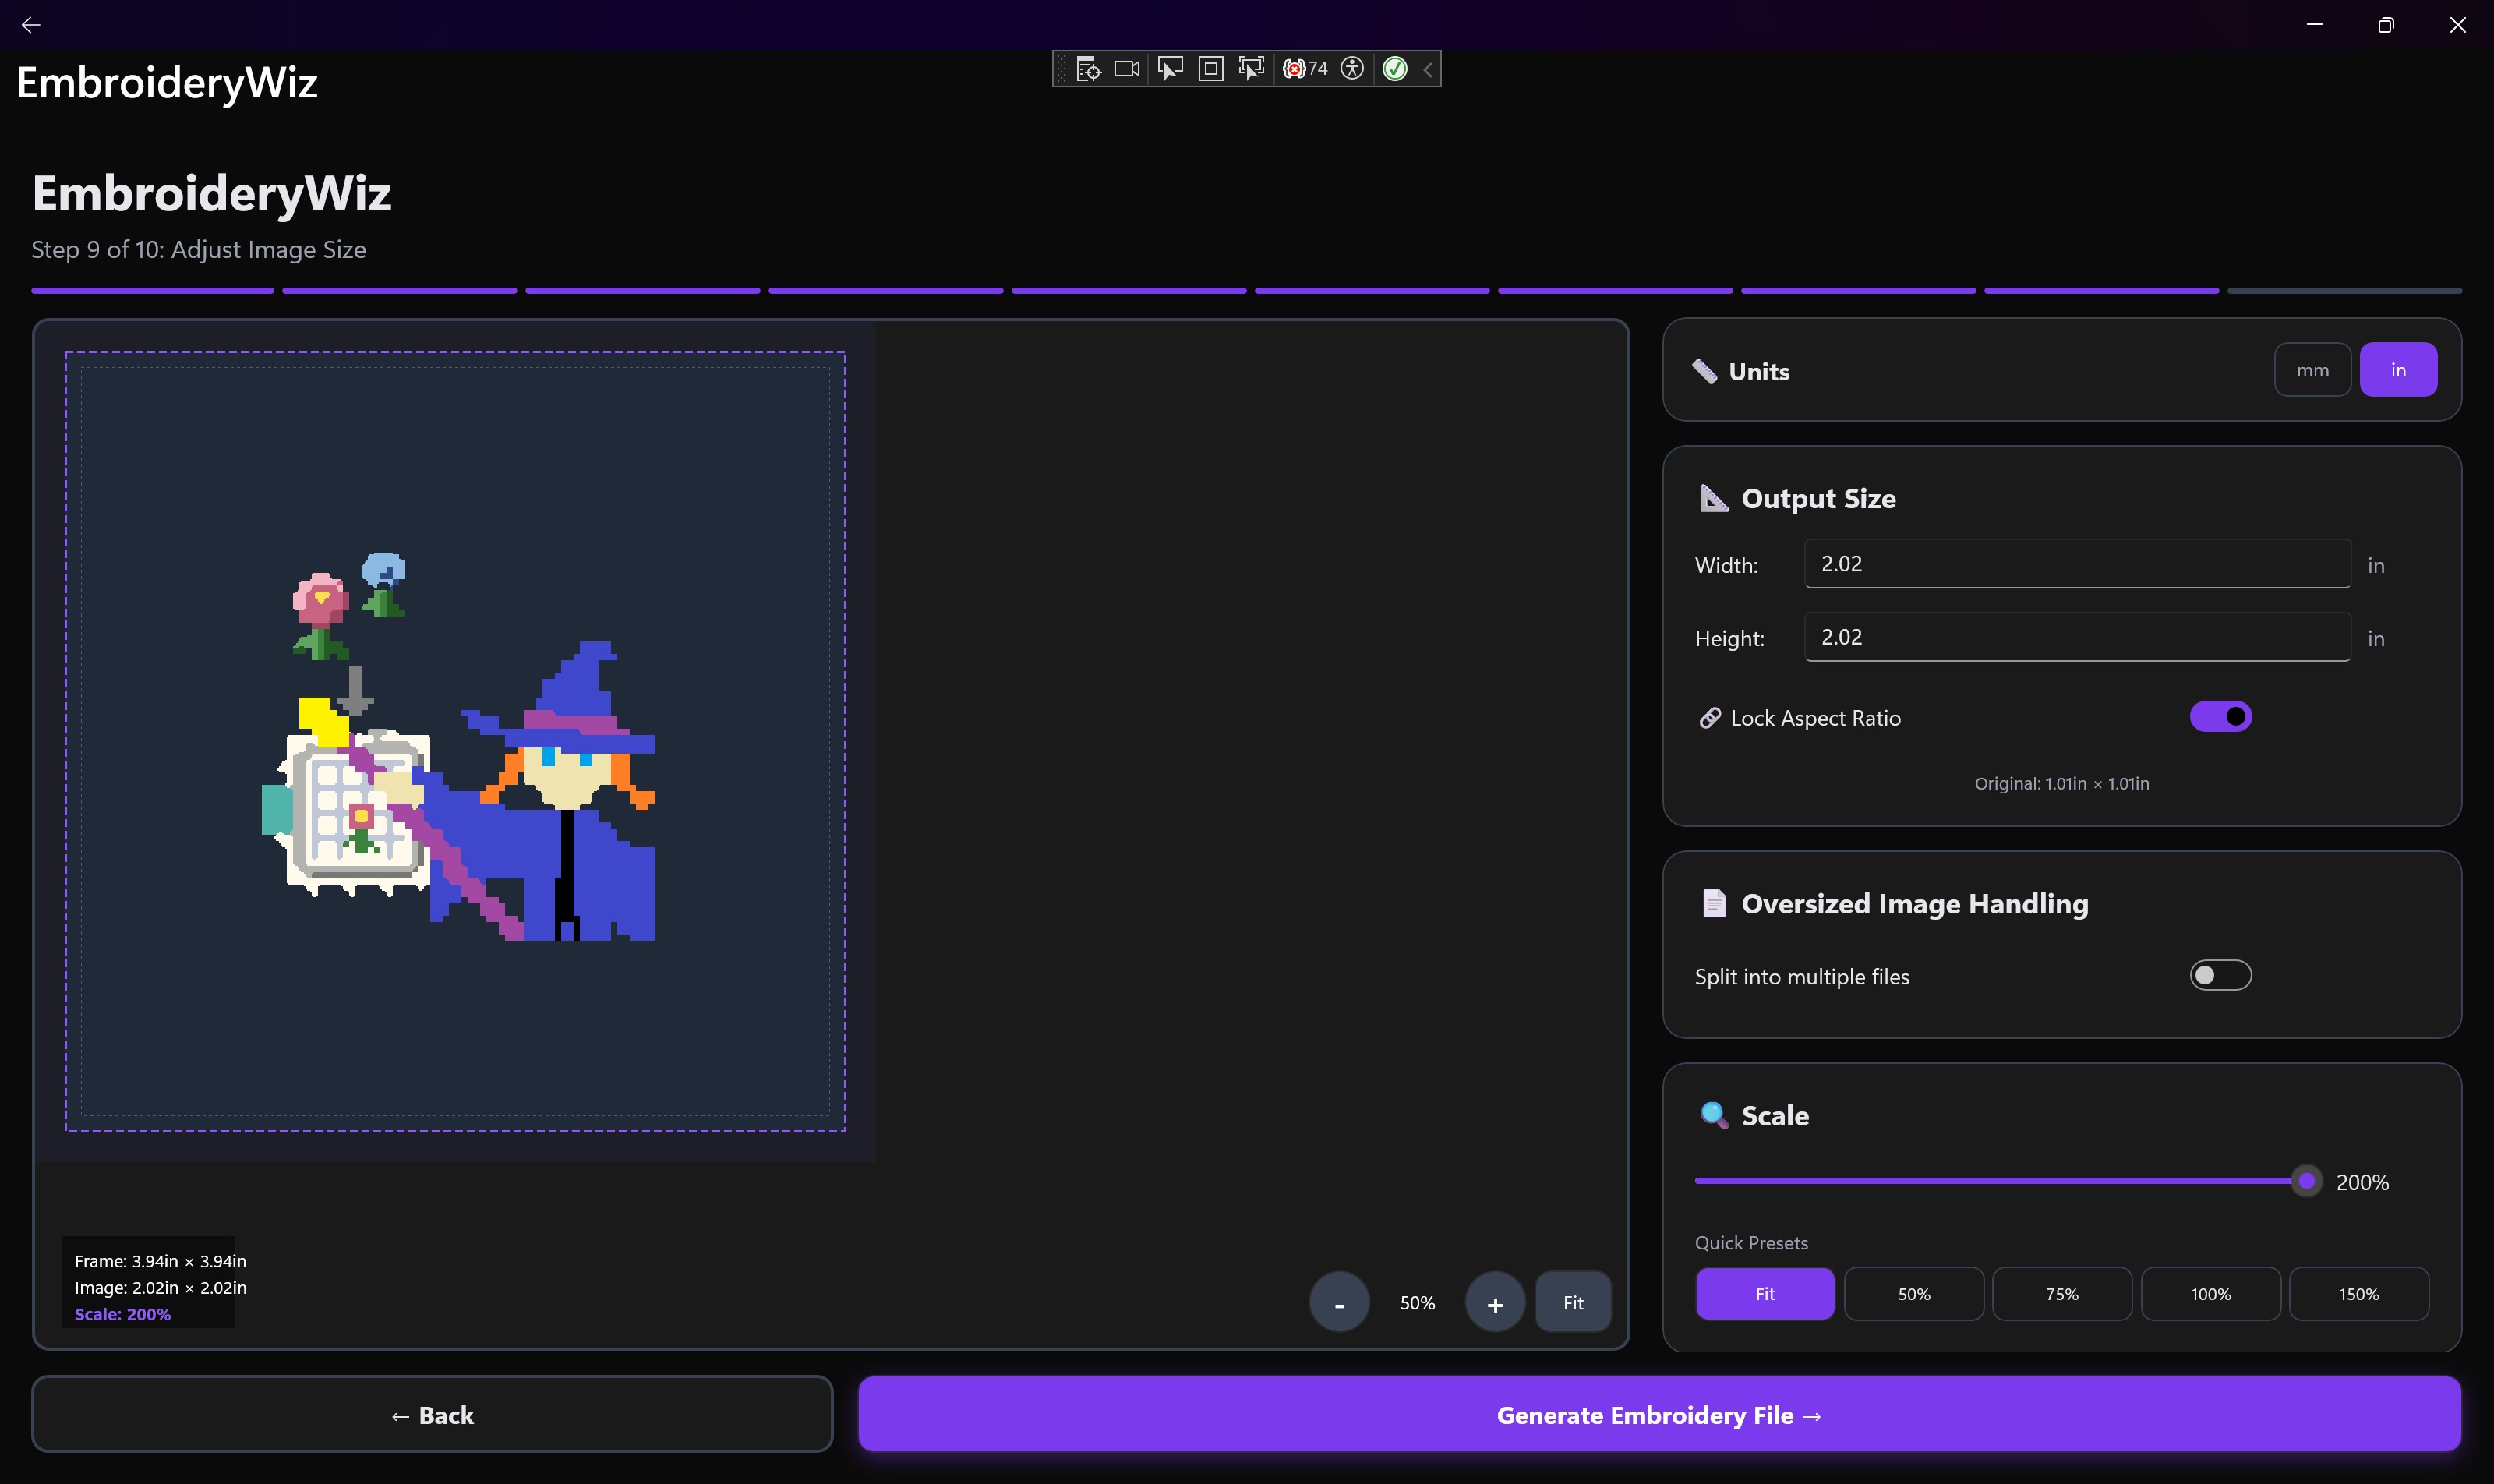Run the accessibility scan person icon
The height and width of the screenshot is (1484, 2494).
[x=1352, y=69]
